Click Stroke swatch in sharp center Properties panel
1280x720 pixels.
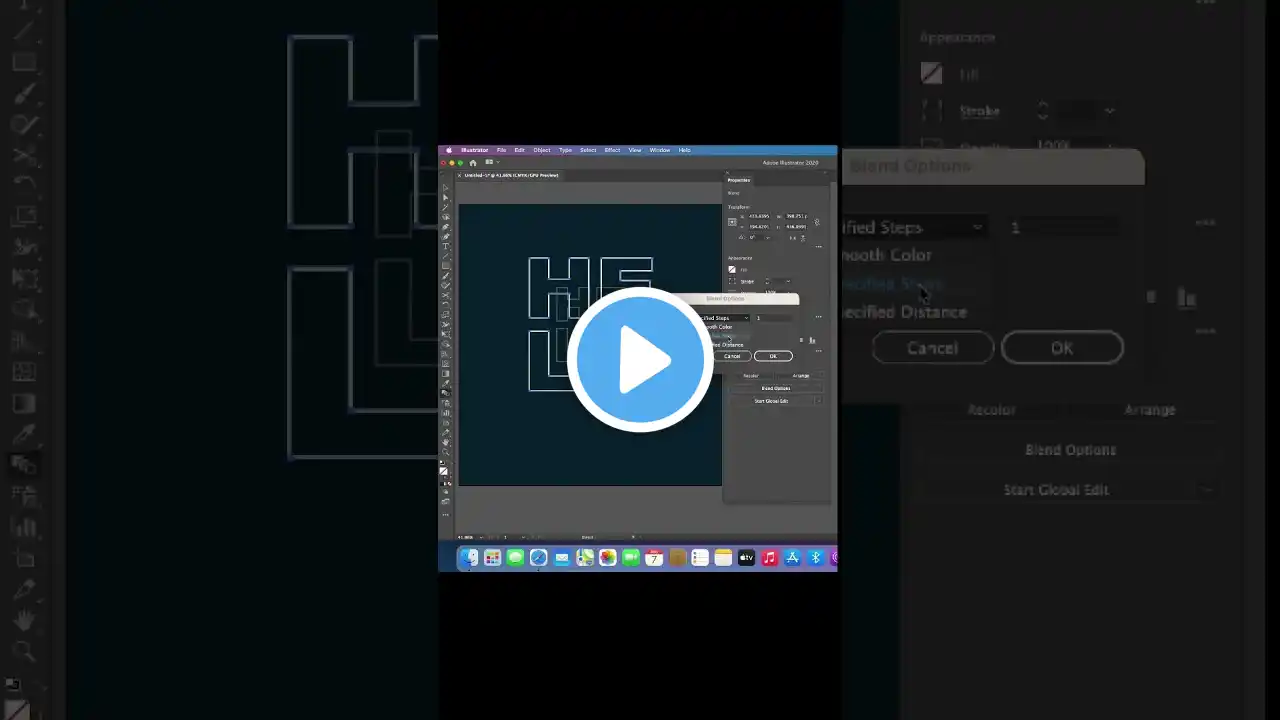pyautogui.click(x=732, y=281)
